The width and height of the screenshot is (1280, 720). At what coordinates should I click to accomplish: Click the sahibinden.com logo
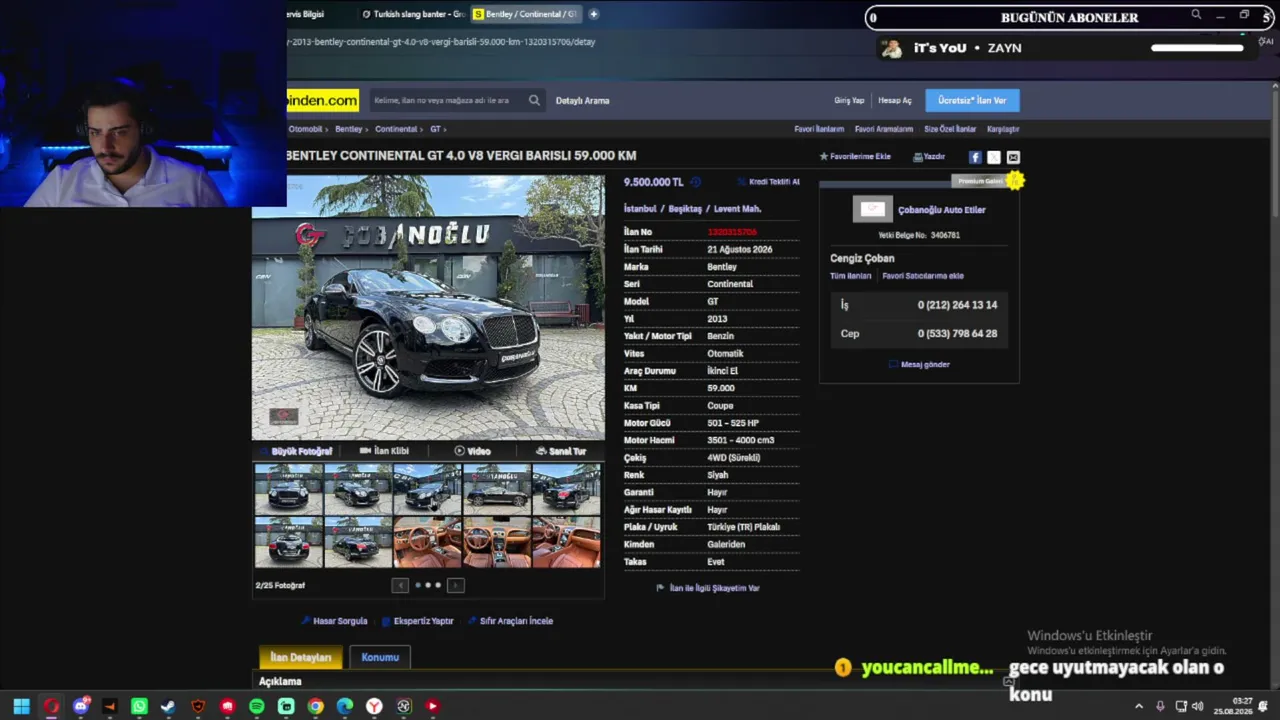[x=322, y=100]
